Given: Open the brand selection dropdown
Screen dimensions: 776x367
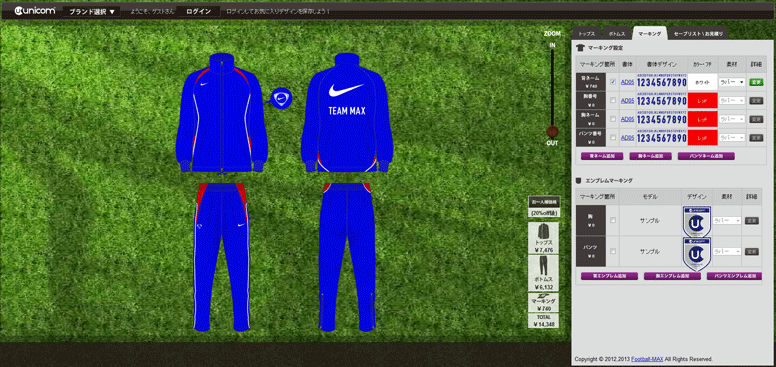Looking at the screenshot, I should (x=92, y=11).
